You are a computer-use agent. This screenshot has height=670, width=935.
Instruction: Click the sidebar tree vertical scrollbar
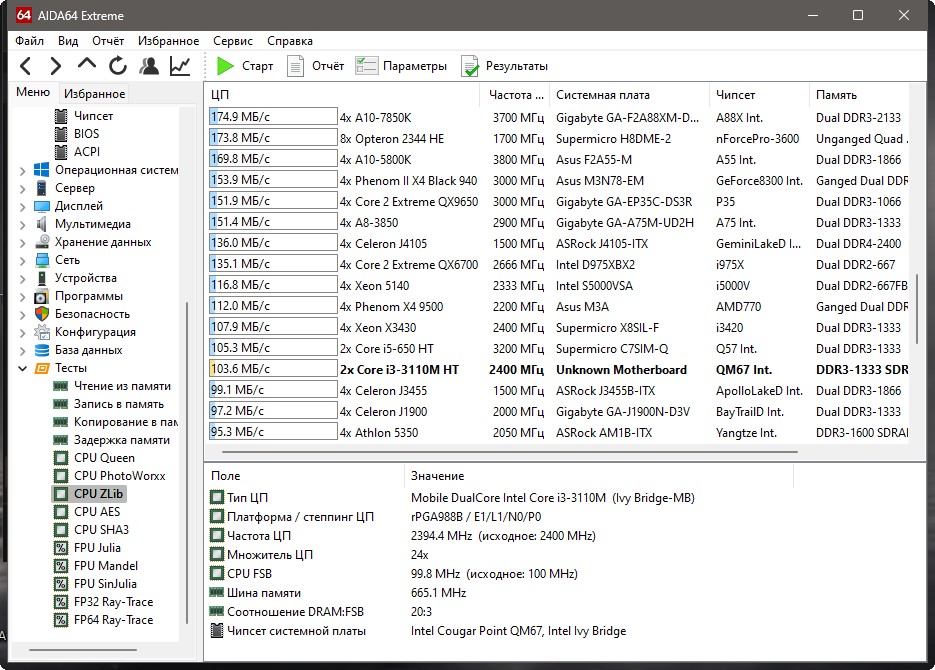(187, 463)
